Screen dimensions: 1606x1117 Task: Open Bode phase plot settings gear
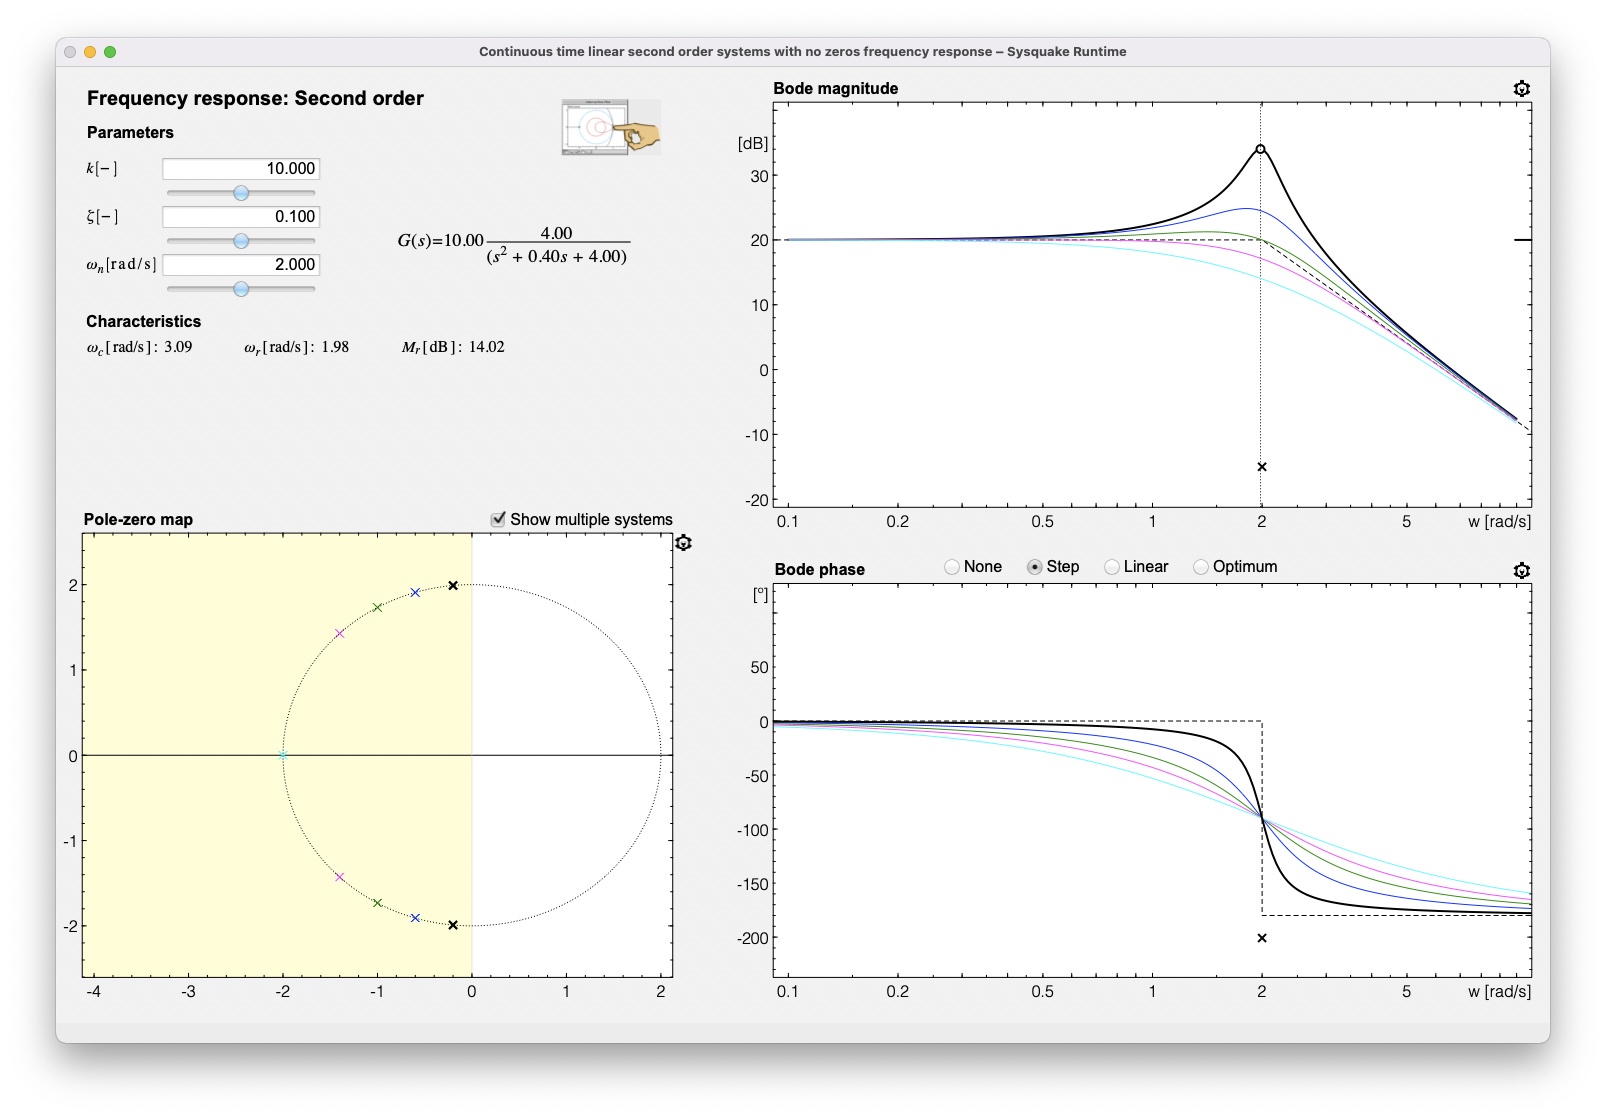point(1521,571)
